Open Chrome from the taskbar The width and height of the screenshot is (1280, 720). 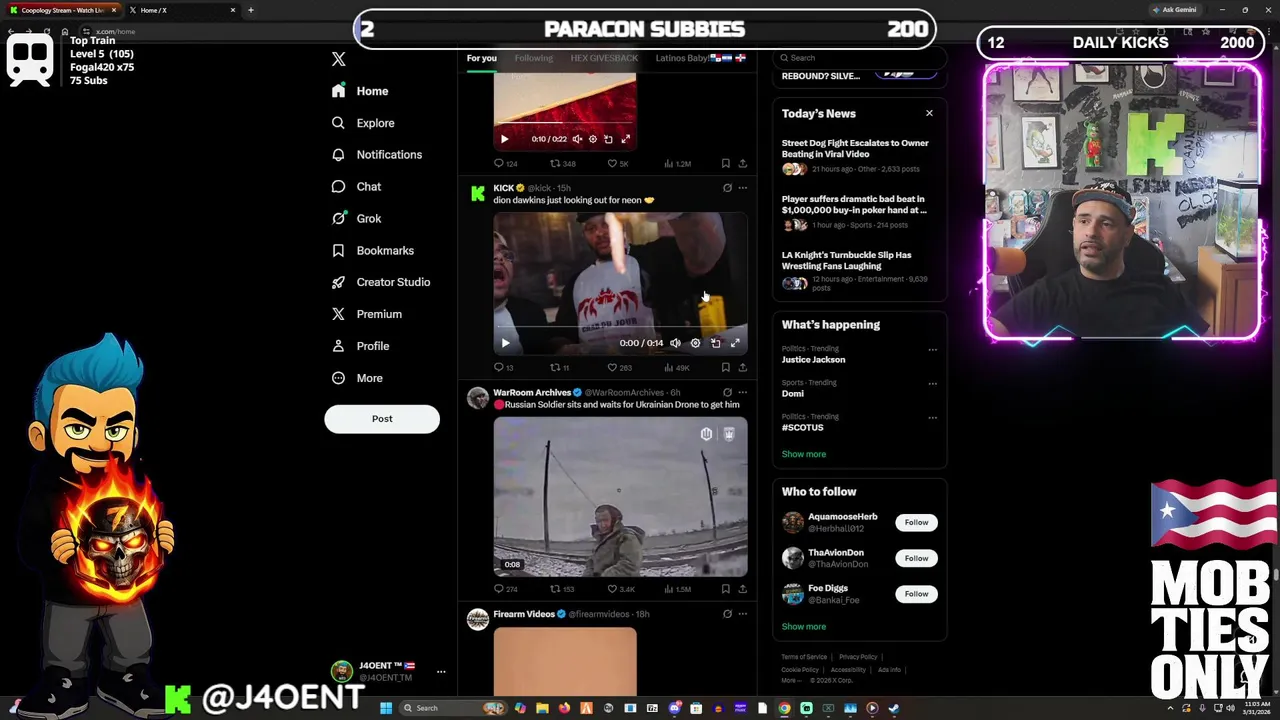click(x=784, y=708)
